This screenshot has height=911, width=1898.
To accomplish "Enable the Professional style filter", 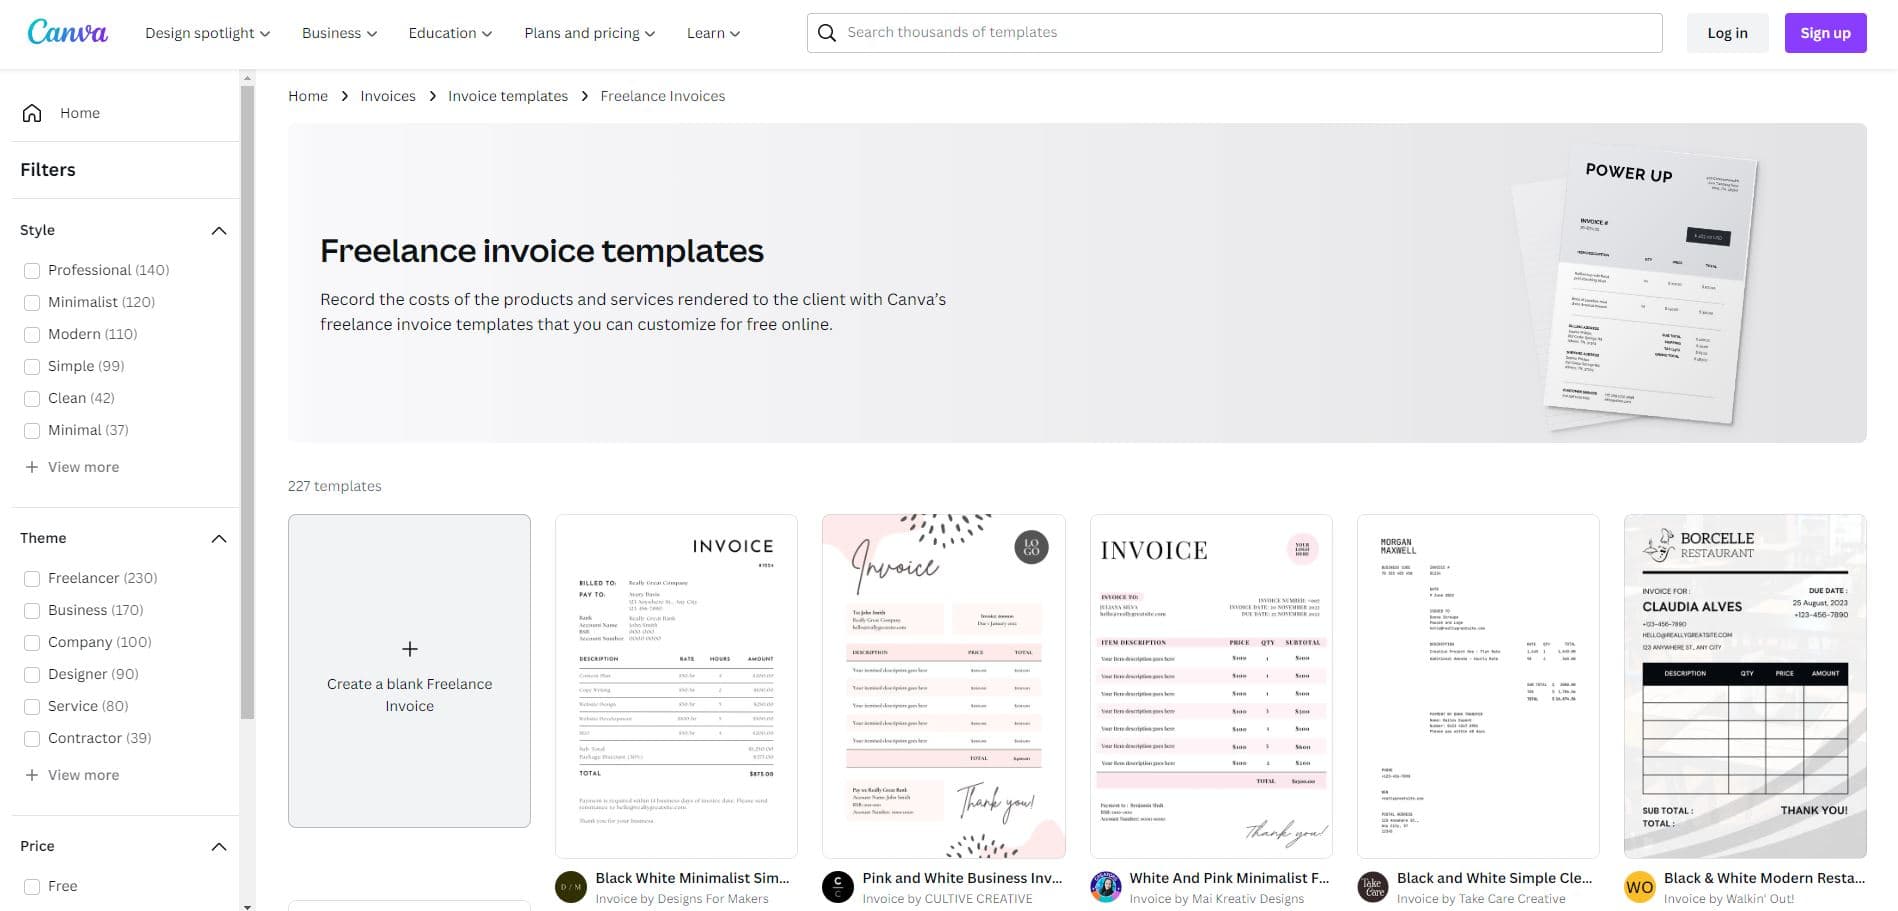I will 32,271.
